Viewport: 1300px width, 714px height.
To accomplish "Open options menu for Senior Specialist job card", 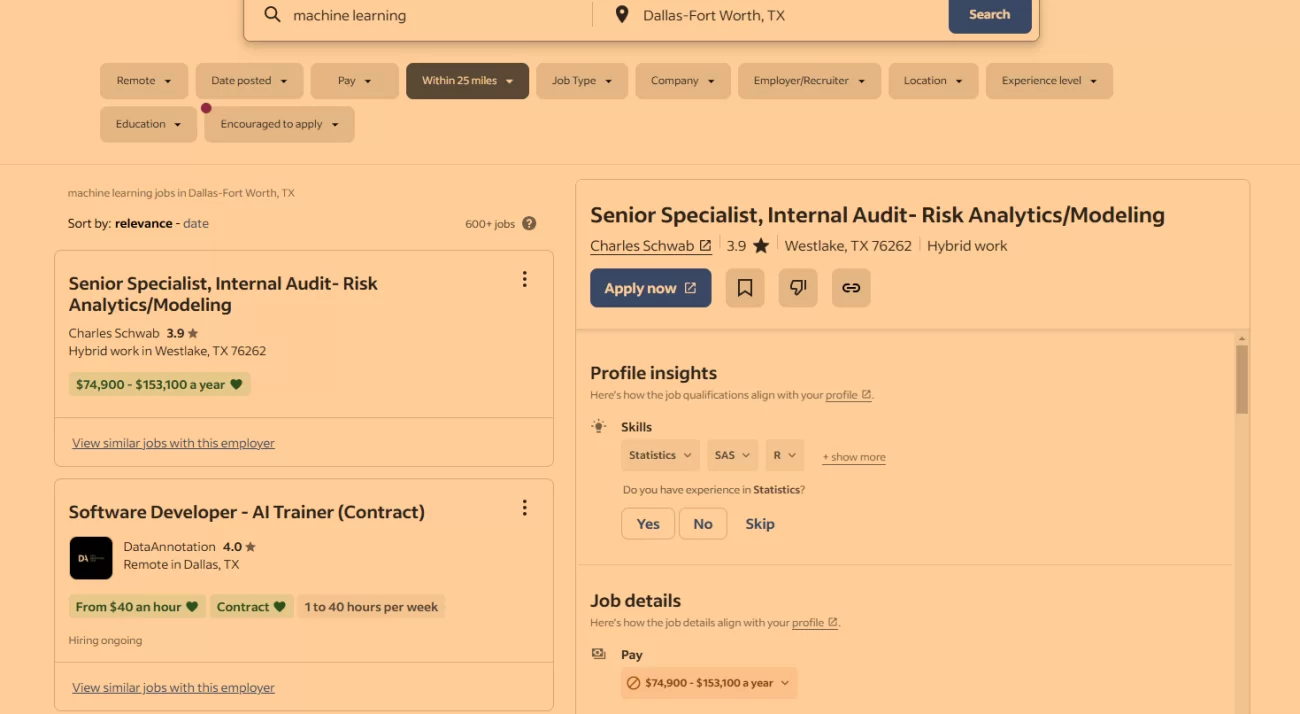I will tap(524, 280).
